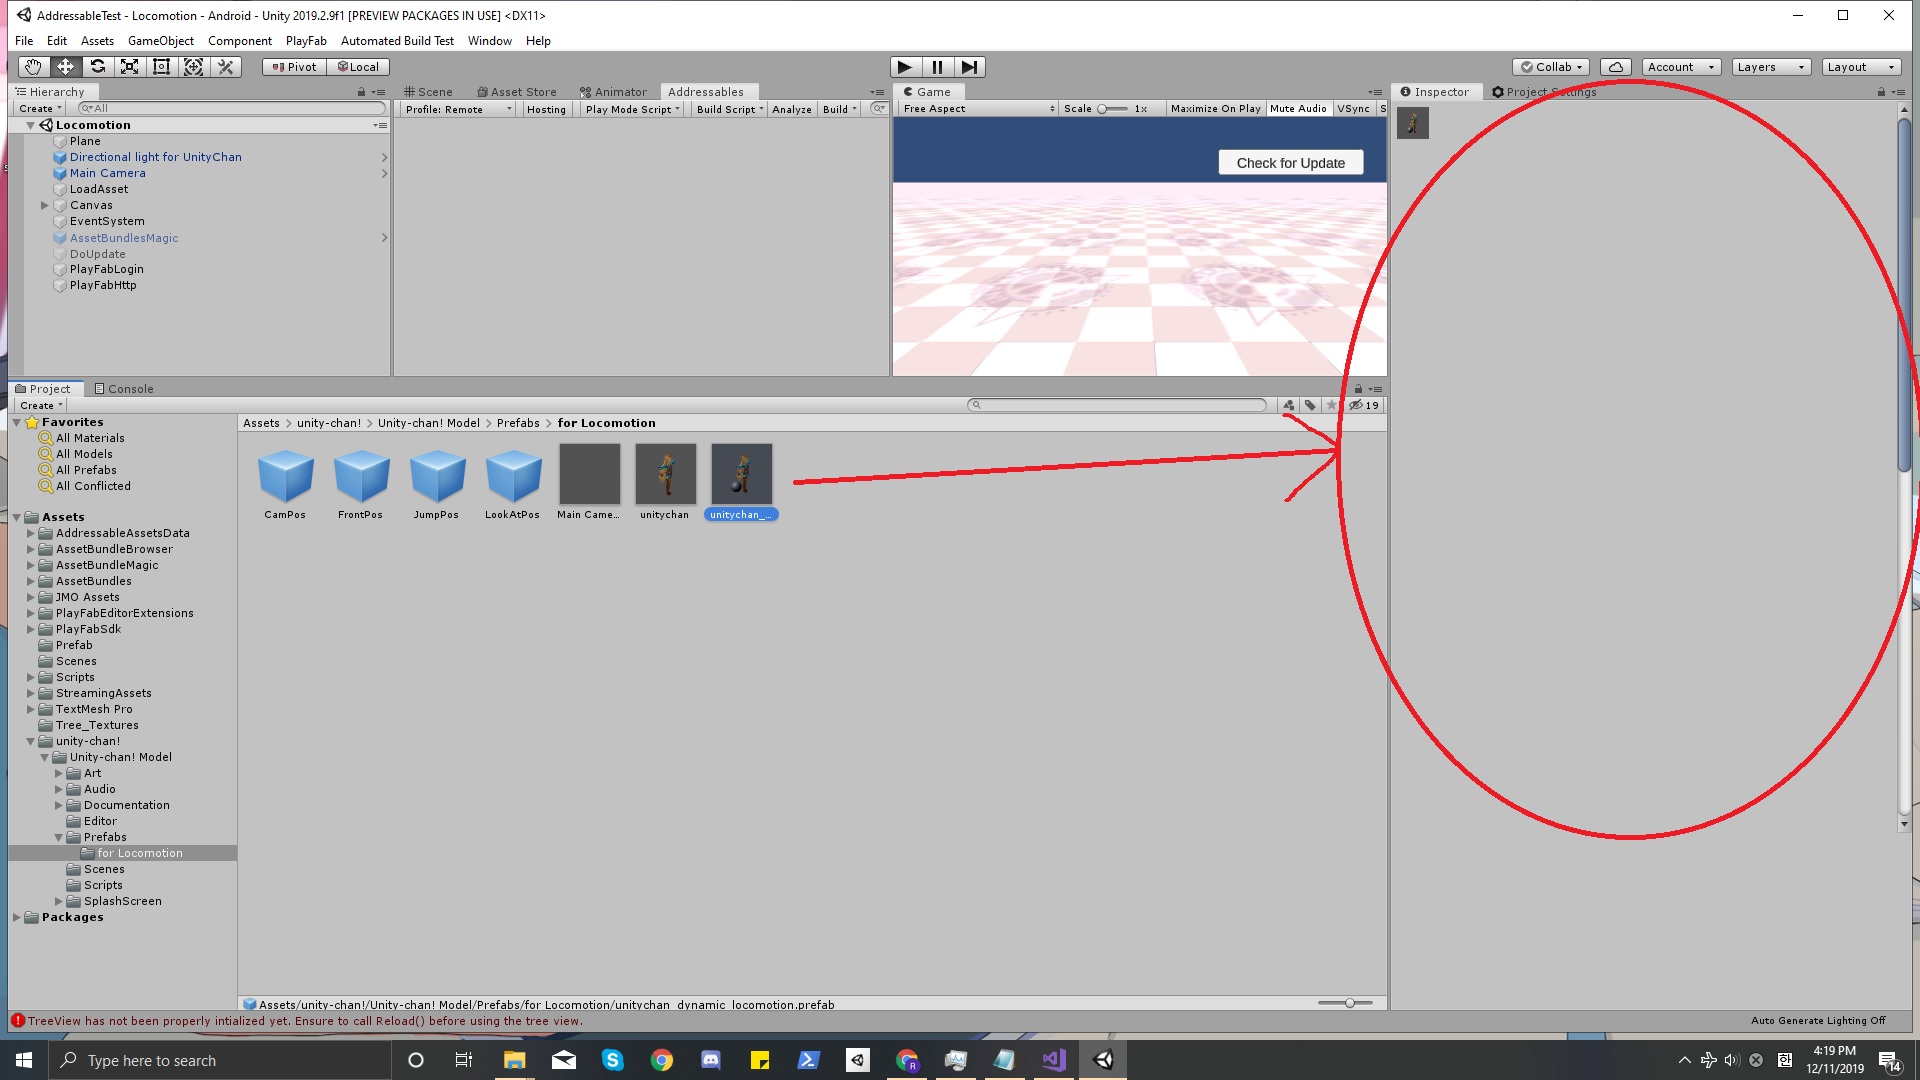Select the FrontPos prefab
Screen dimensions: 1920x1080
point(360,484)
